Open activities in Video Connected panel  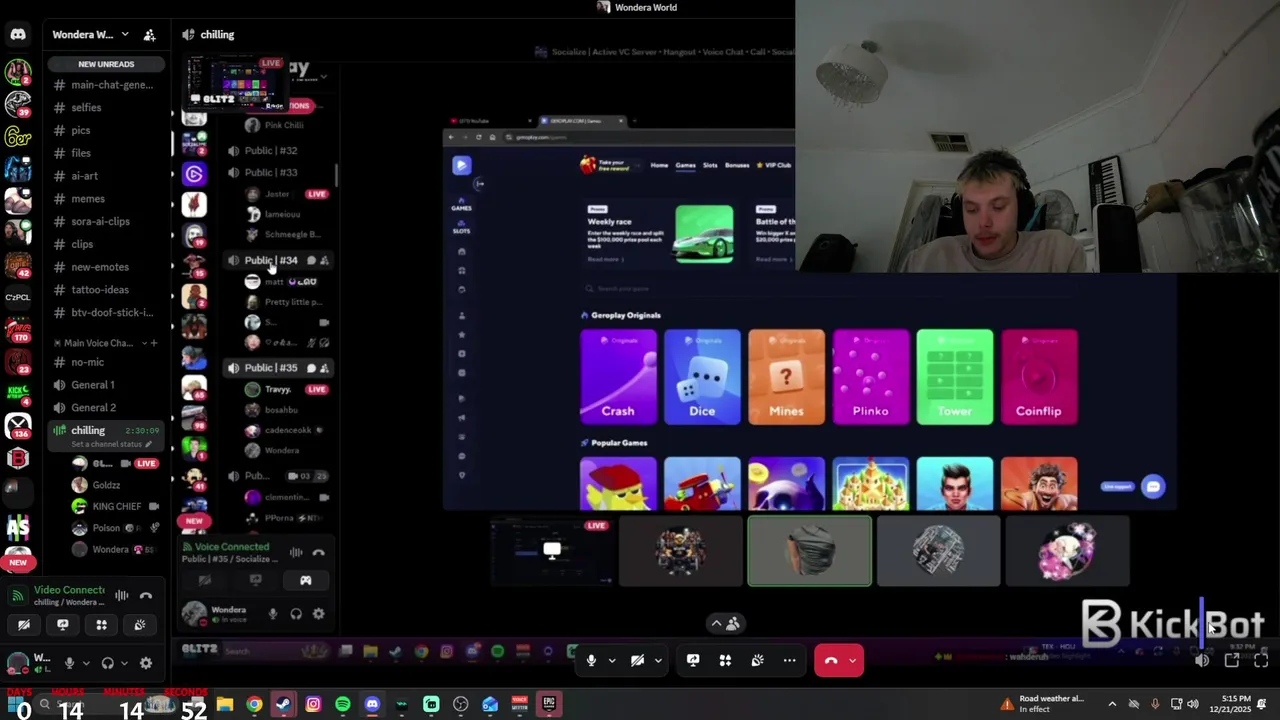pyautogui.click(x=101, y=625)
